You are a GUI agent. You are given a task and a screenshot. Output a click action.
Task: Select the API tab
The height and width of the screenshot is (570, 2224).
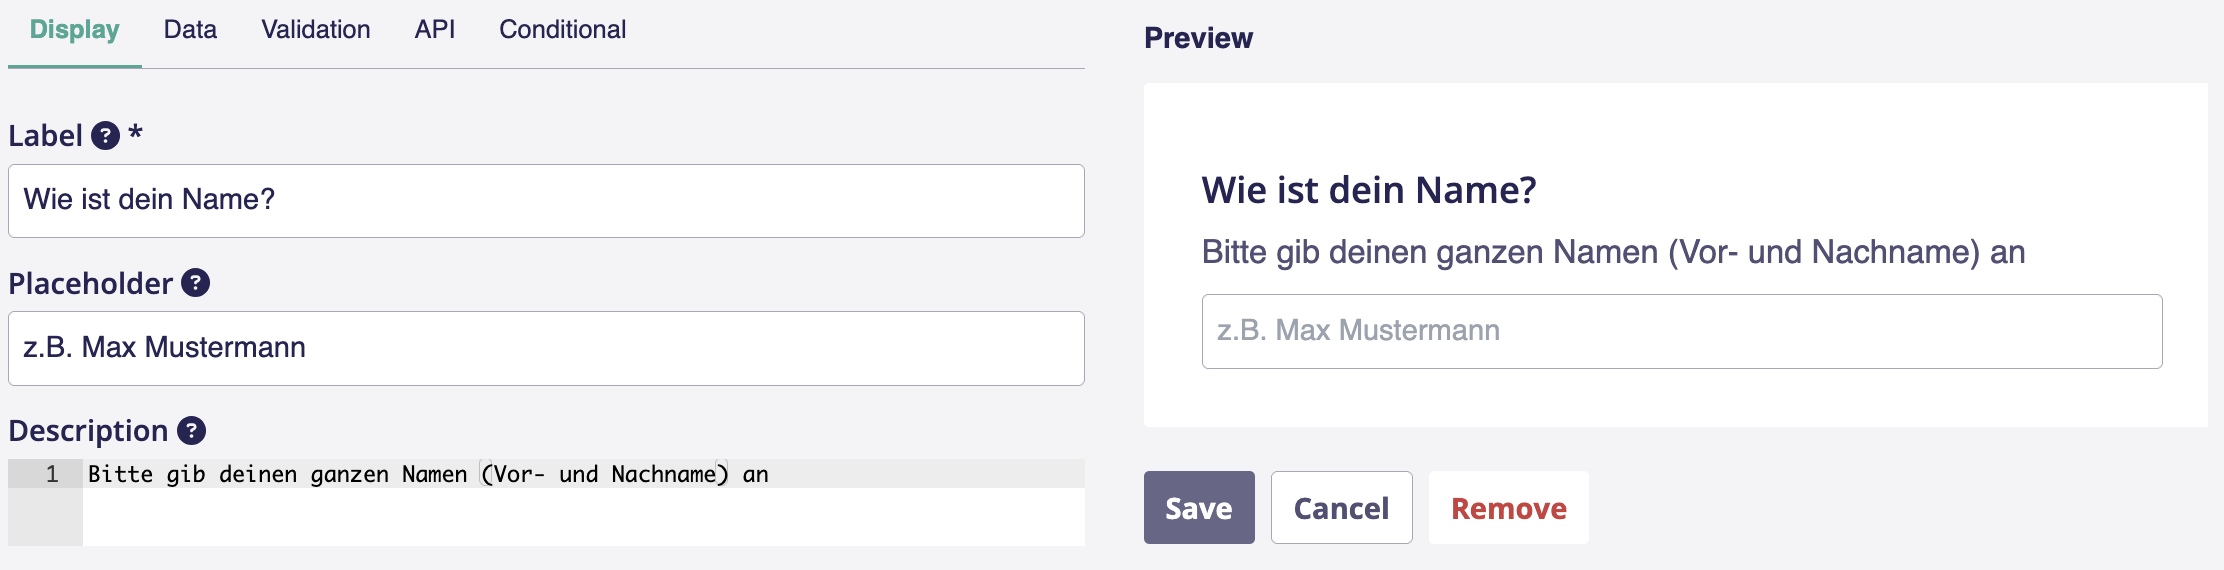(x=435, y=30)
